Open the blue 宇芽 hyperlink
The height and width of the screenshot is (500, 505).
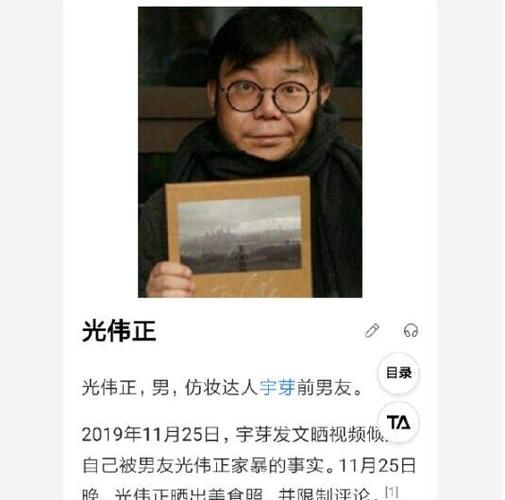(x=278, y=387)
